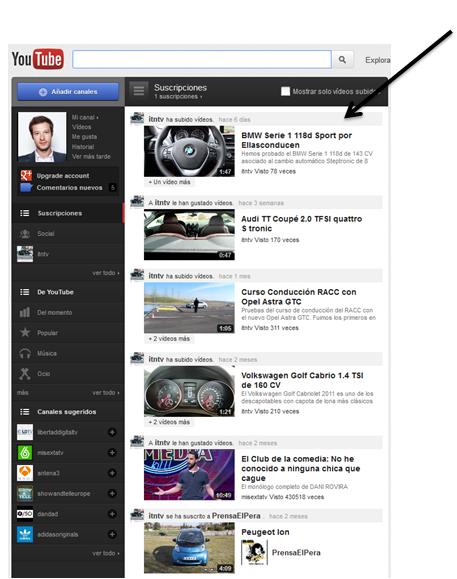Open the Vídeos link in profile panel

point(81,127)
